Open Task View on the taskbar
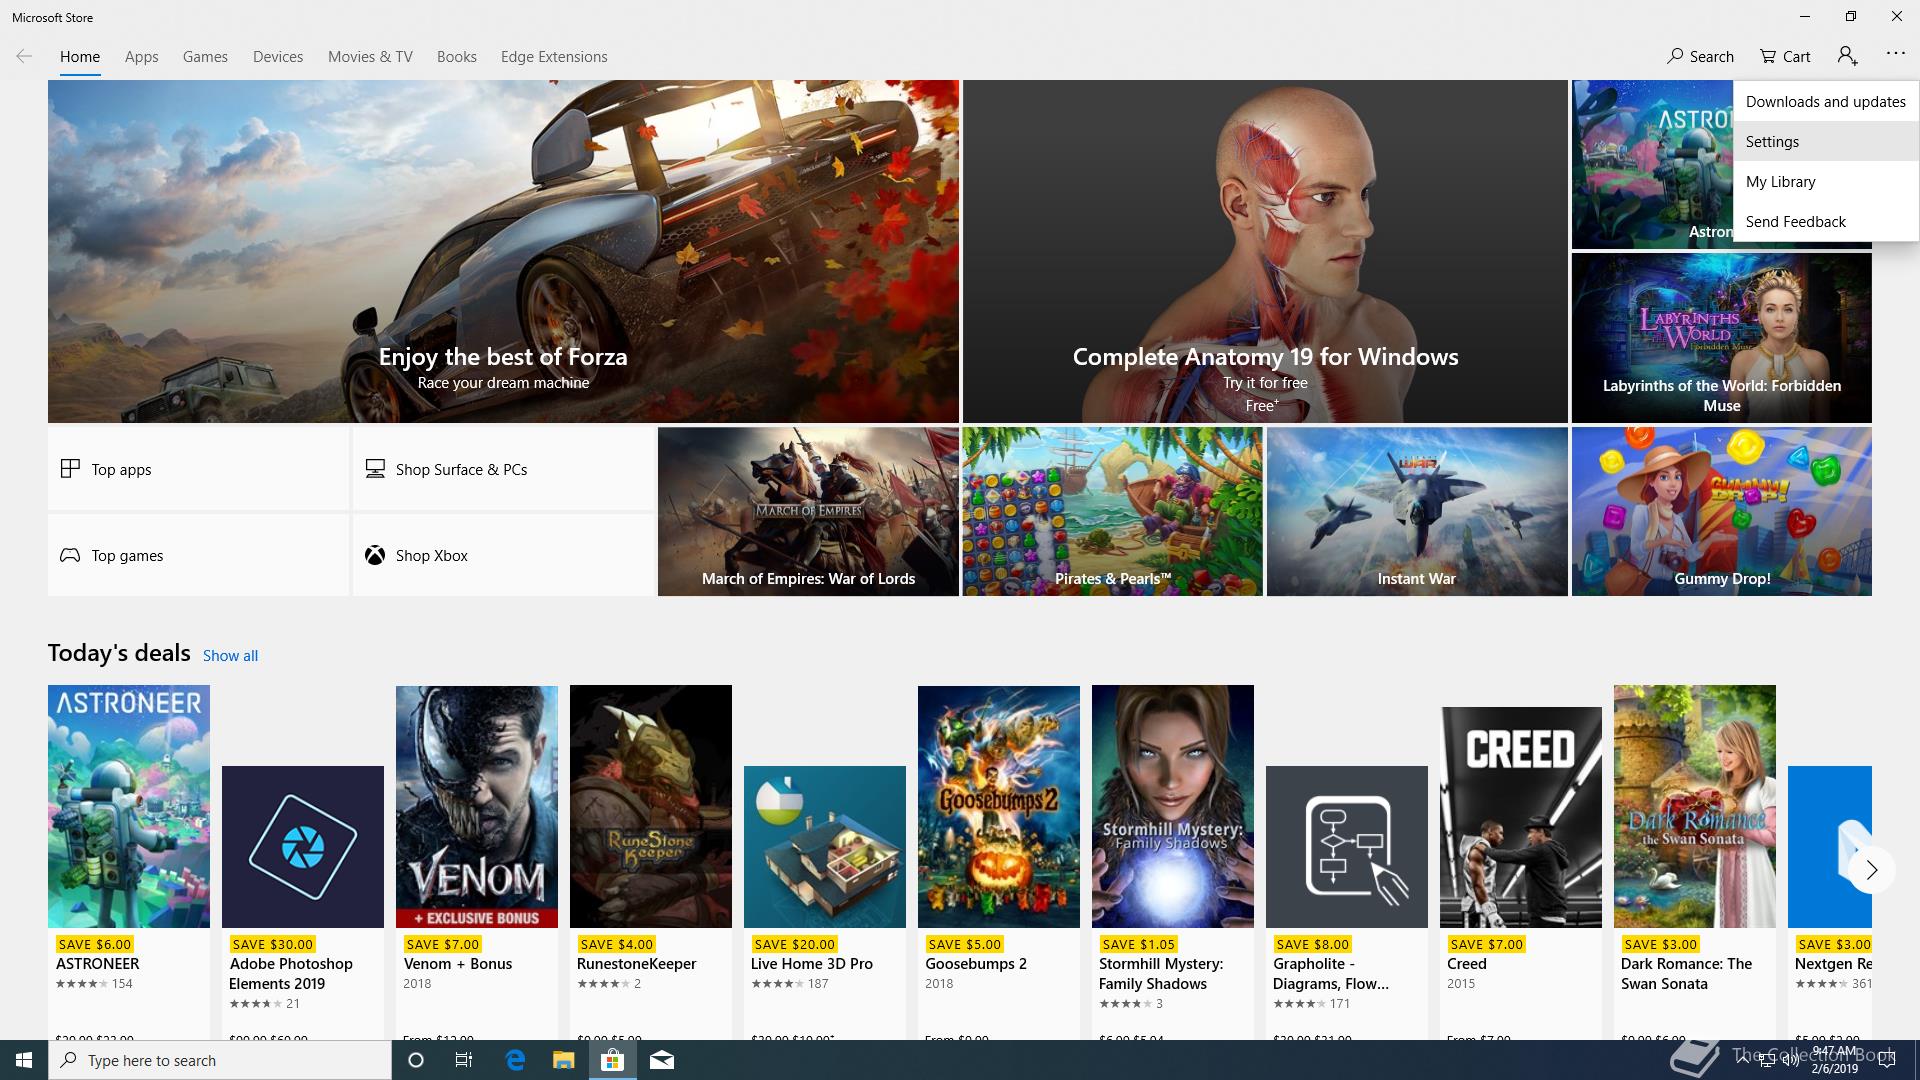This screenshot has width=1920, height=1080. pos(464,1060)
